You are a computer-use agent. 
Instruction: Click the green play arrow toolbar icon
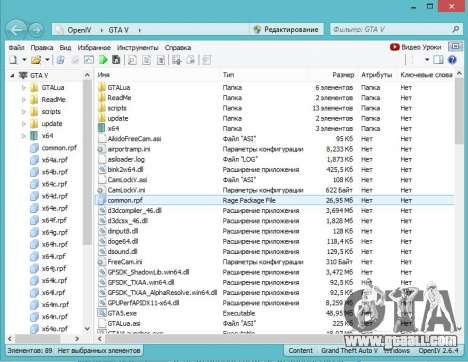[x=103, y=60]
